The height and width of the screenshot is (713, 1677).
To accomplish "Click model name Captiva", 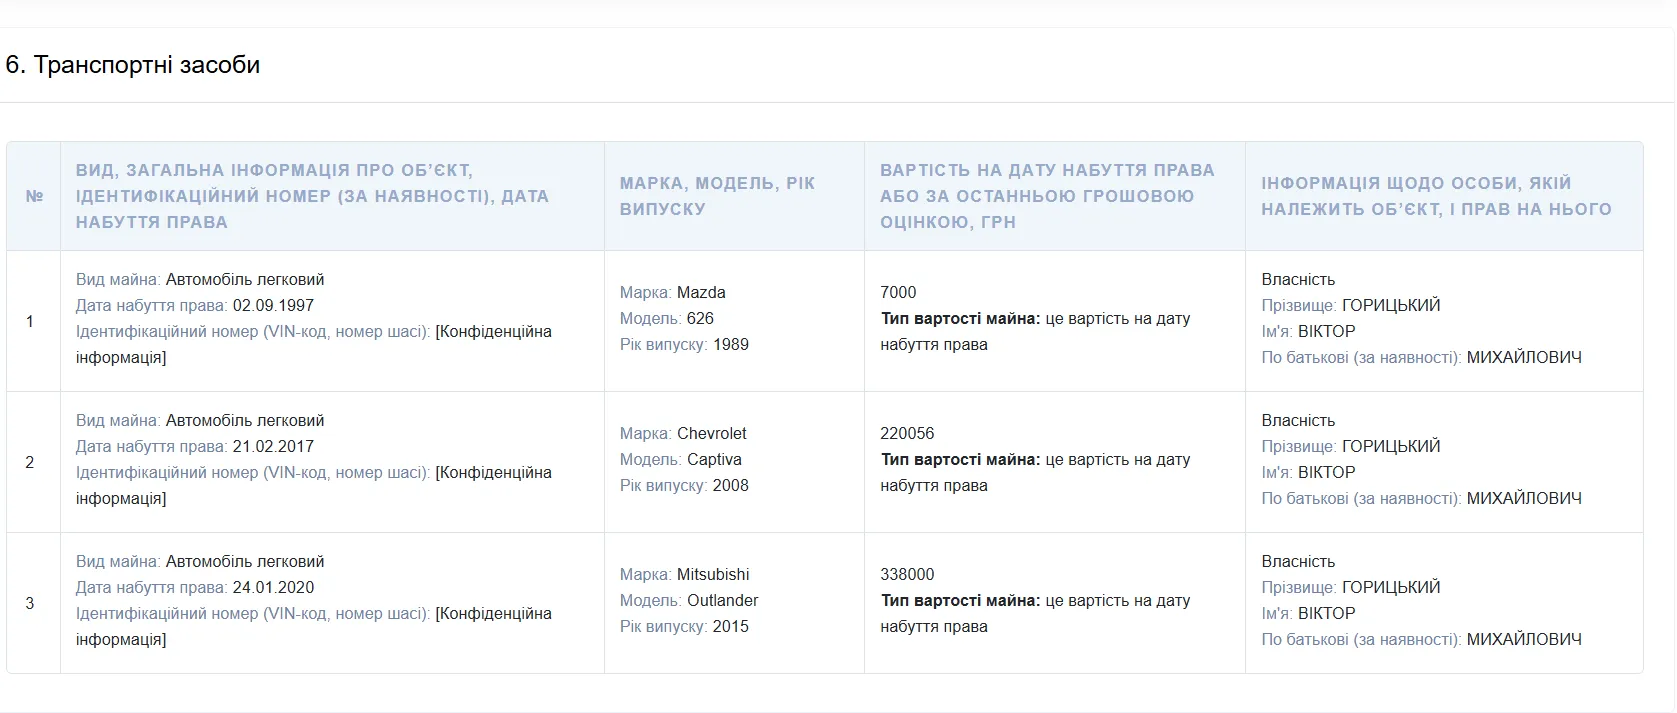I will tap(714, 459).
